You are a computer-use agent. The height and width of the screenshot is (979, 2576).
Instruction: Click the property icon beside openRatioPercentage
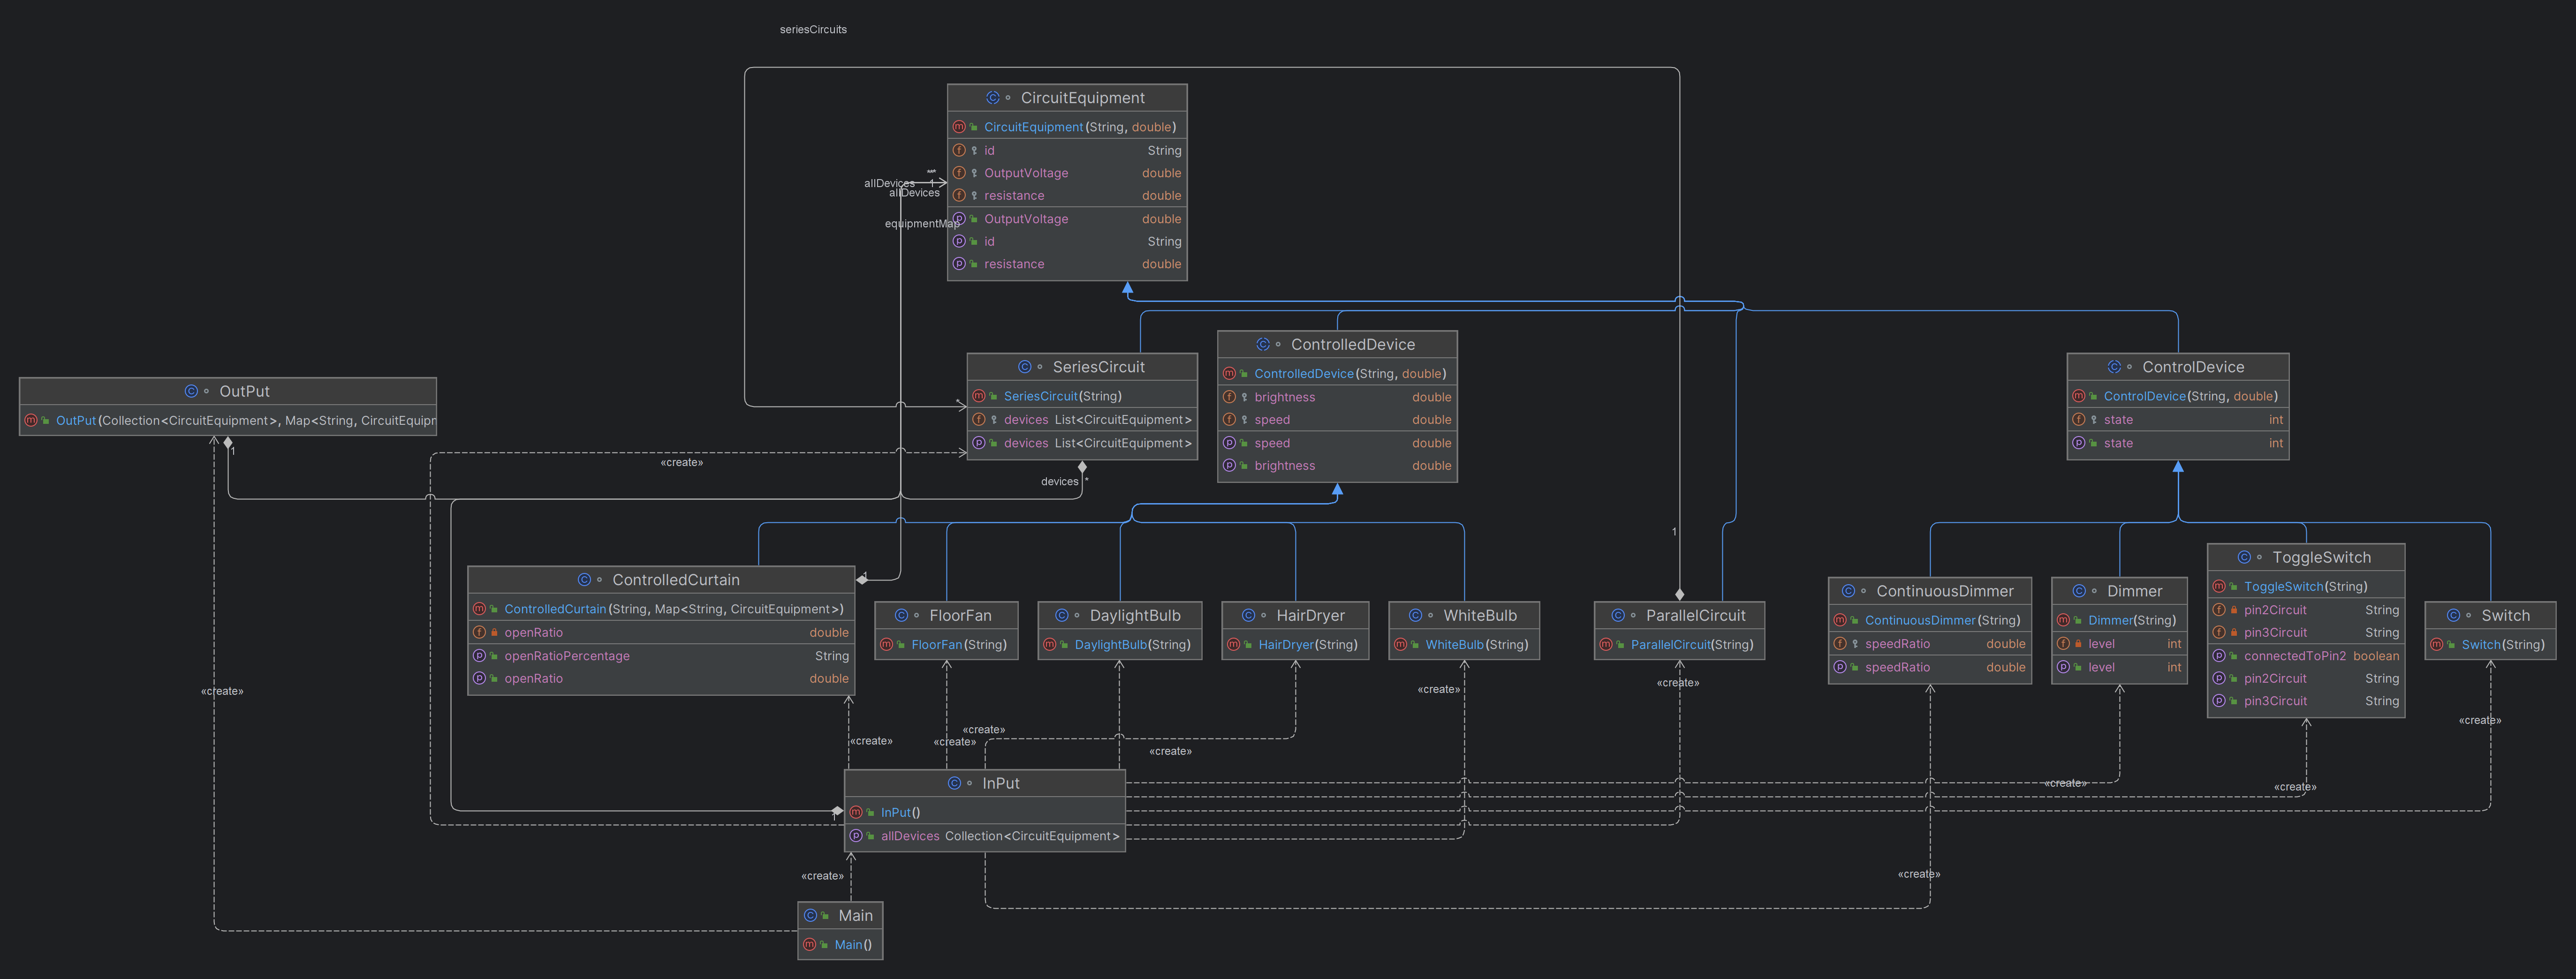(479, 656)
